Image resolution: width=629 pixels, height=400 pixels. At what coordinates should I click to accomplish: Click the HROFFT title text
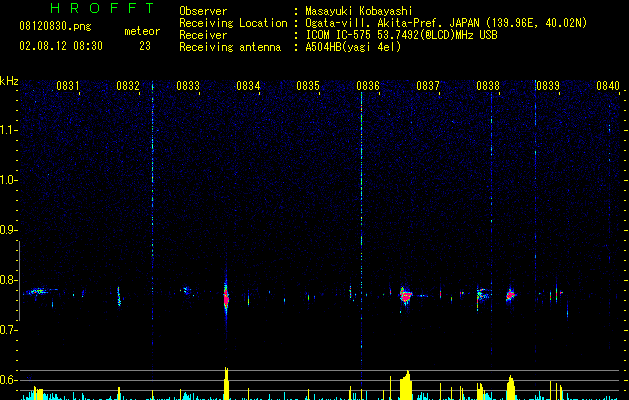[x=103, y=8]
